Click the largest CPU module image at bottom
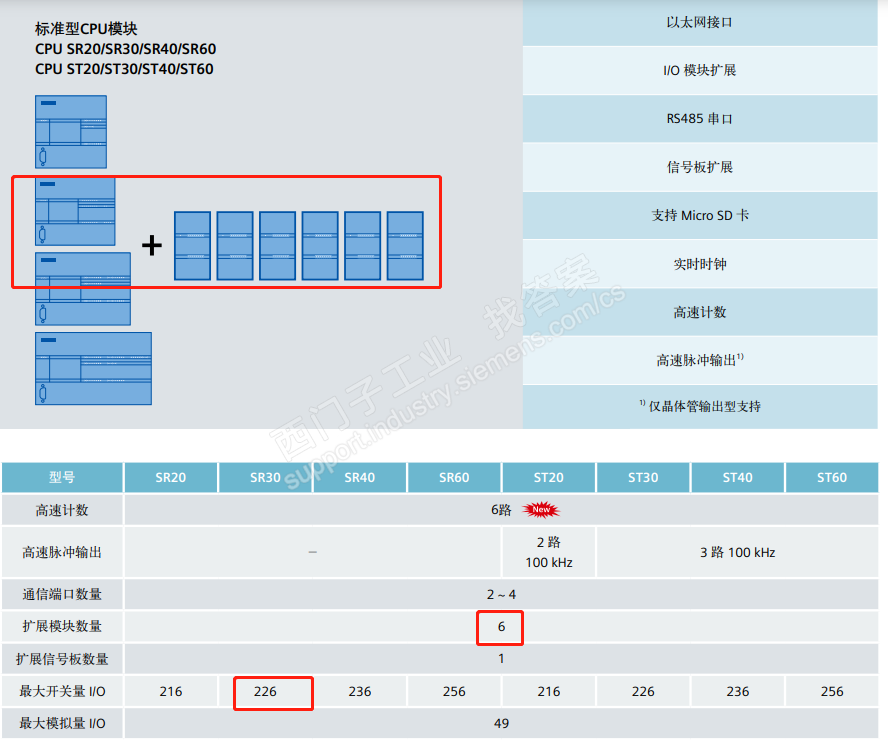 (x=93, y=368)
